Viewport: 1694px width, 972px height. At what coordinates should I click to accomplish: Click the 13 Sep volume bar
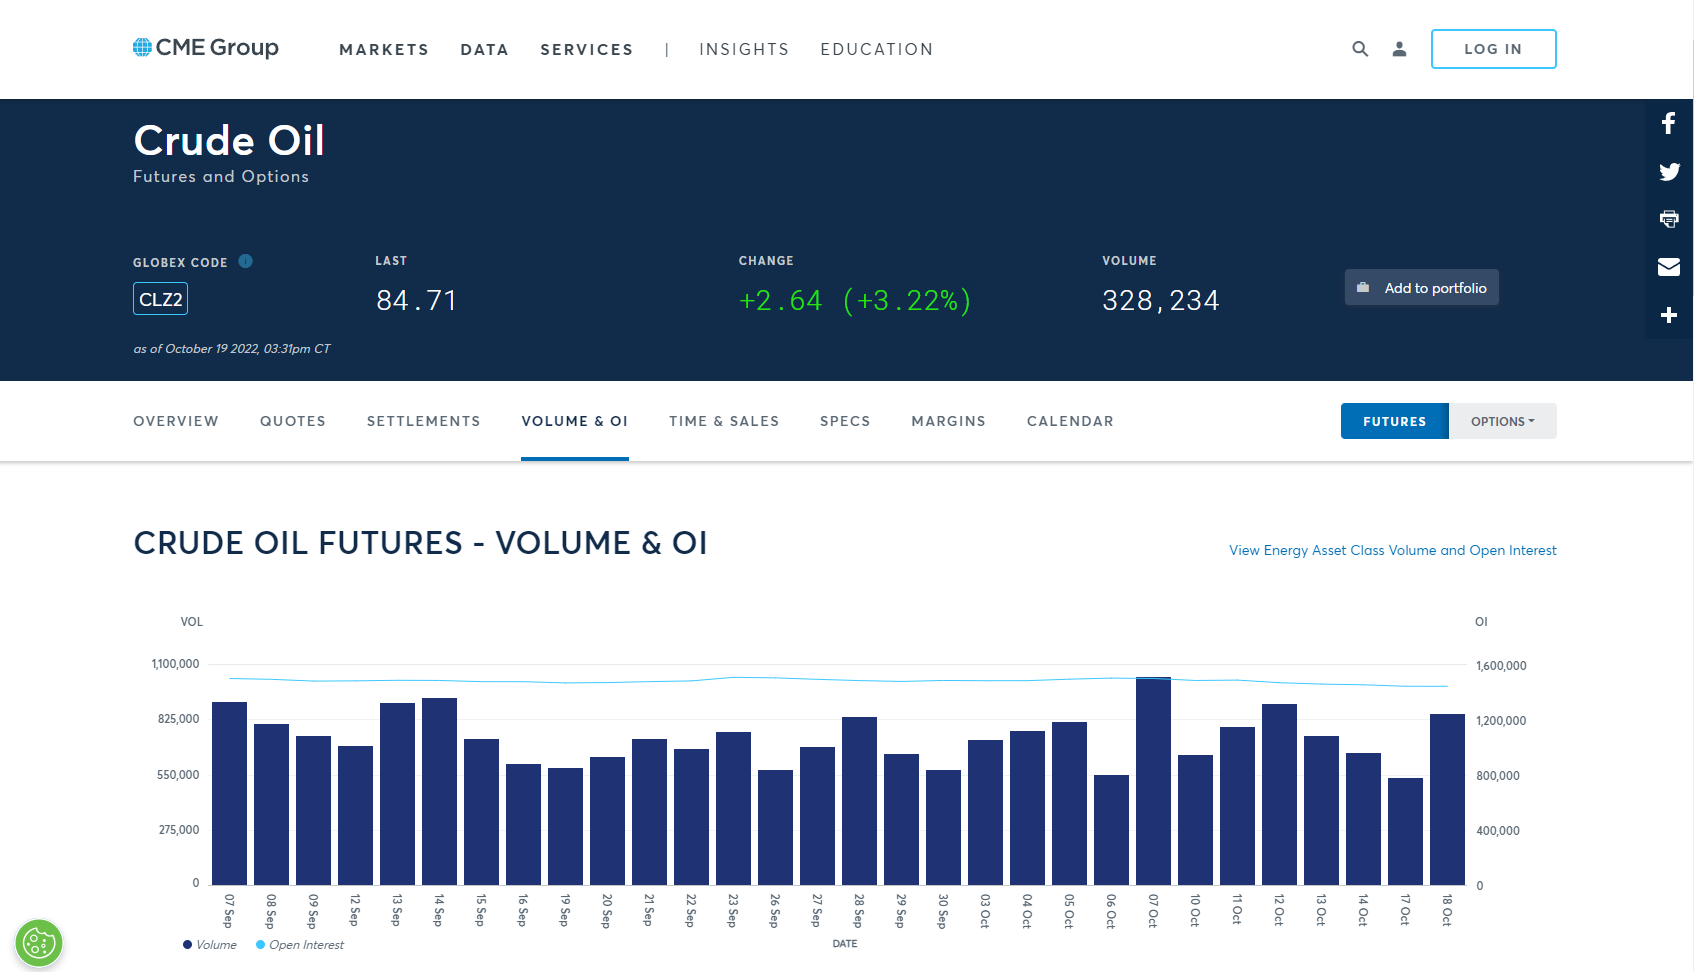(397, 794)
